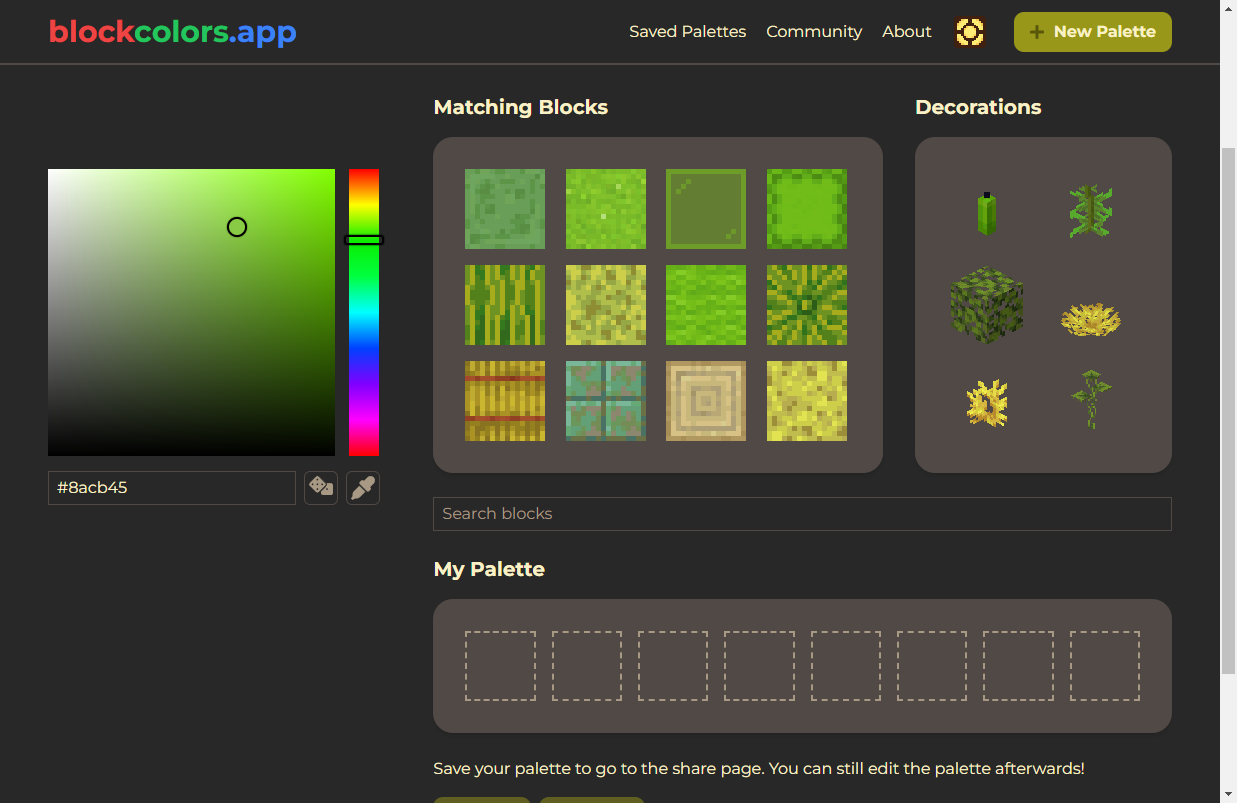
Task: Open the About page
Action: tap(906, 31)
